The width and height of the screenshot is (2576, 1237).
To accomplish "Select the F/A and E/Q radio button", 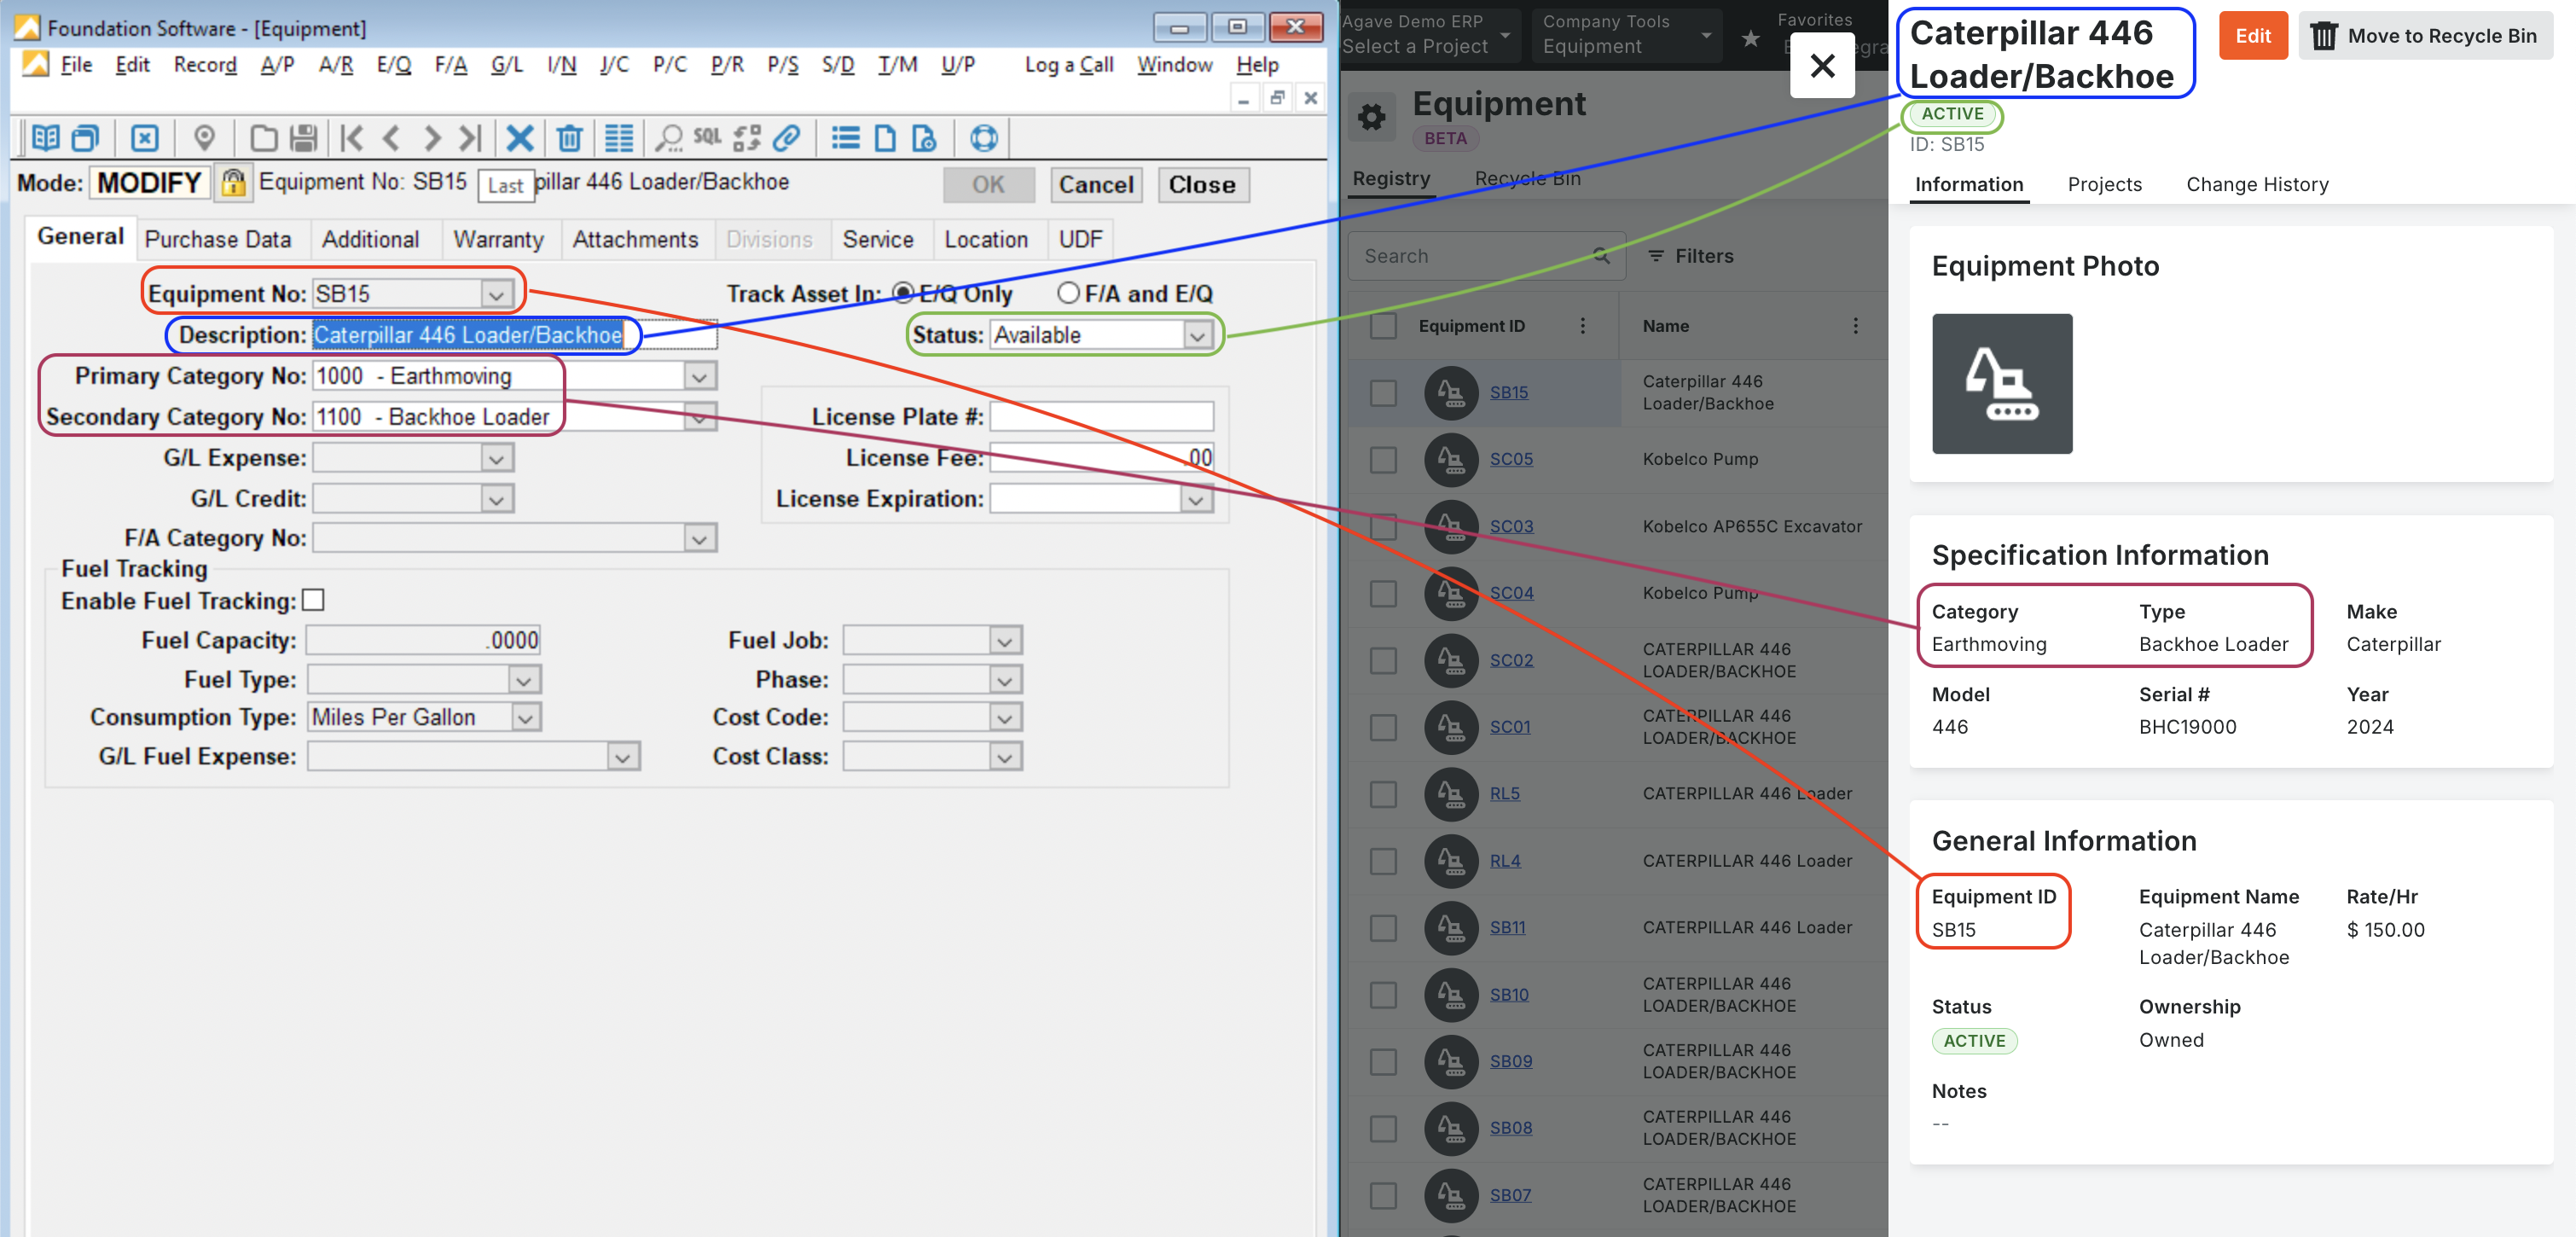I will pos(1068,293).
